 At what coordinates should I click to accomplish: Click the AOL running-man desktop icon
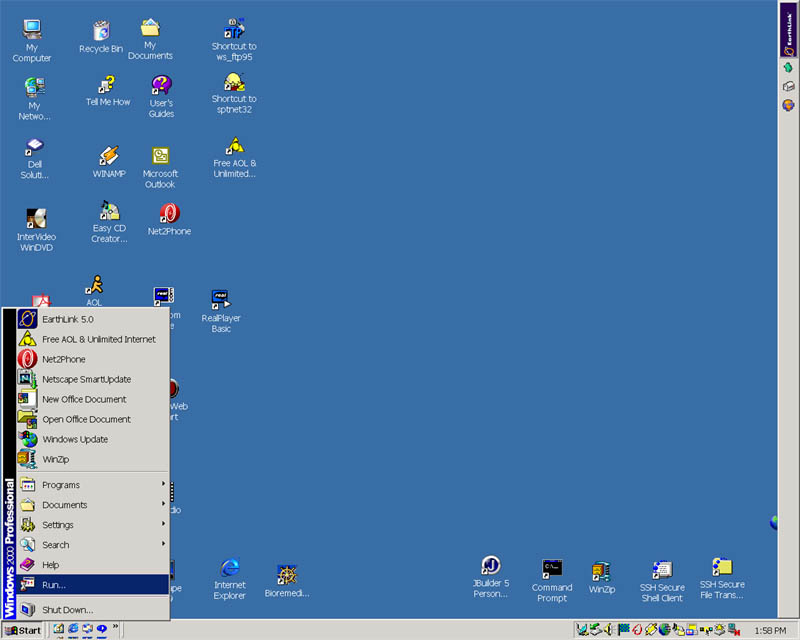click(x=94, y=290)
